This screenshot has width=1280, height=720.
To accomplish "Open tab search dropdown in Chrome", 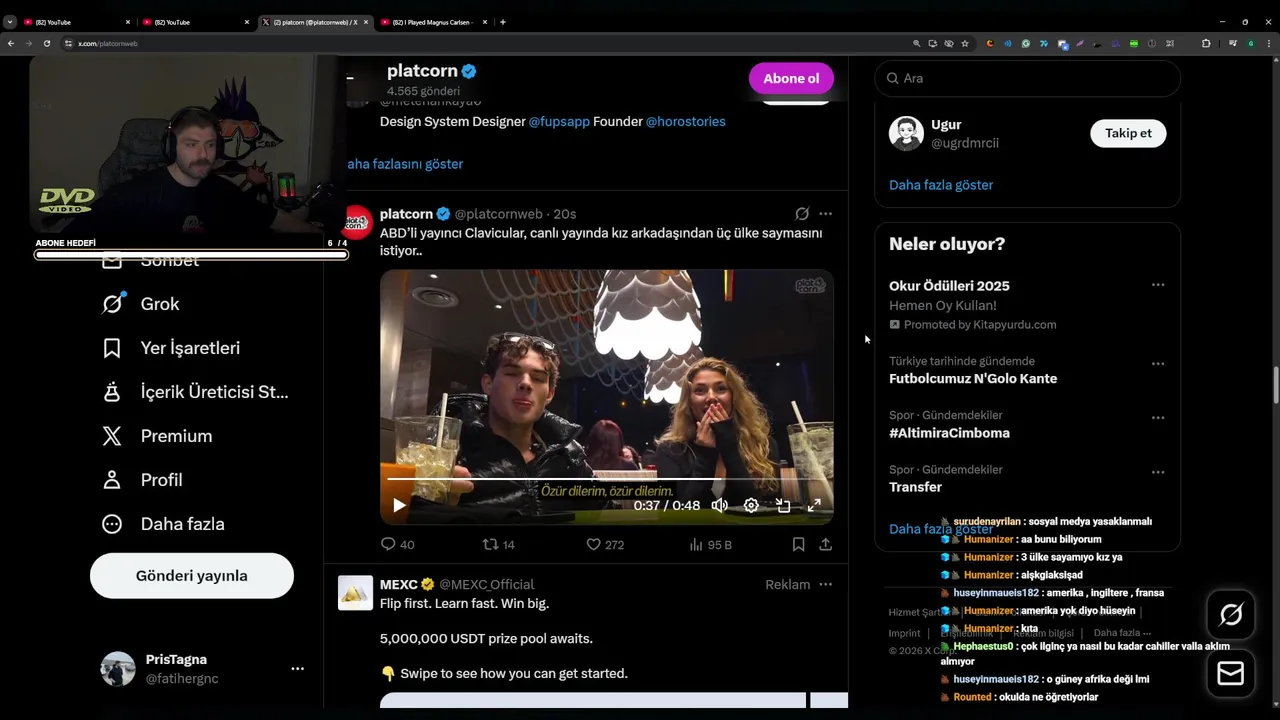I will [x=10, y=22].
